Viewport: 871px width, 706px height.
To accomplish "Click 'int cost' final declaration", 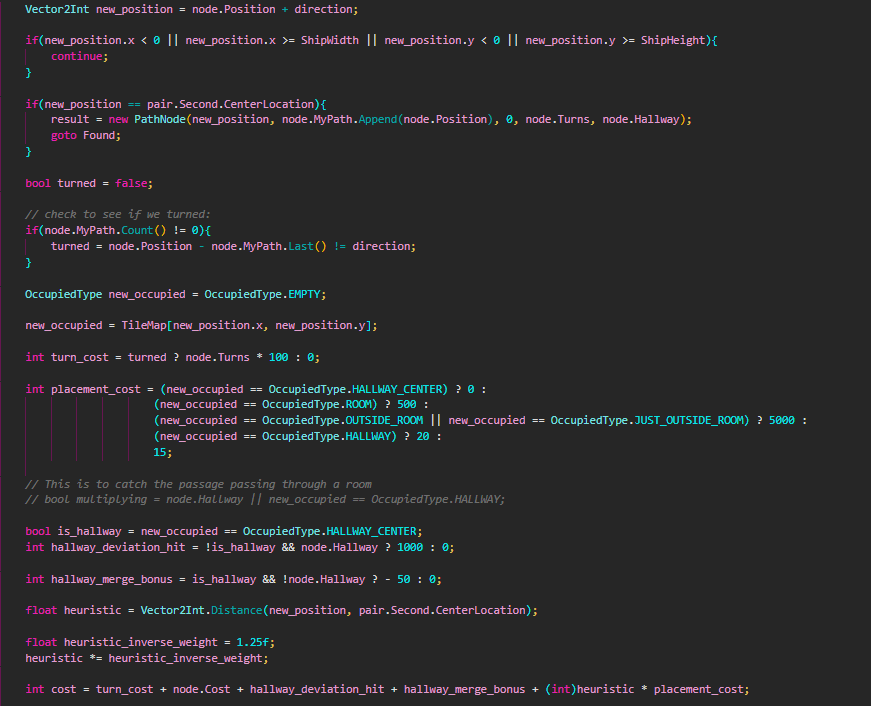I will [51, 689].
